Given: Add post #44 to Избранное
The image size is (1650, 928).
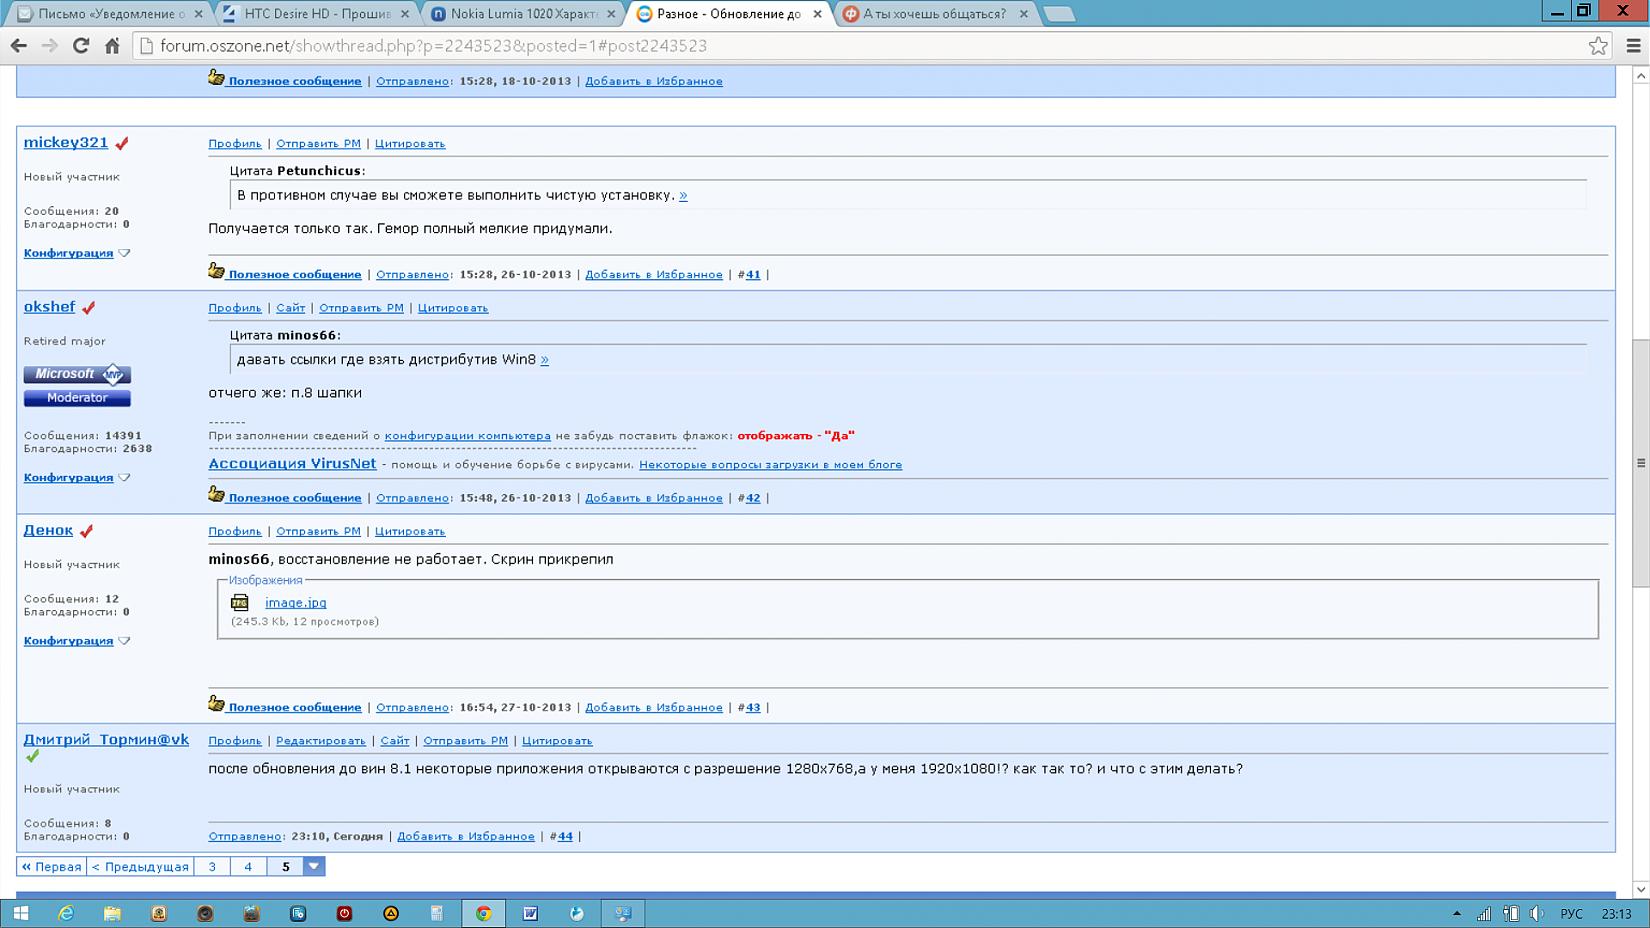Looking at the screenshot, I should [x=466, y=836].
